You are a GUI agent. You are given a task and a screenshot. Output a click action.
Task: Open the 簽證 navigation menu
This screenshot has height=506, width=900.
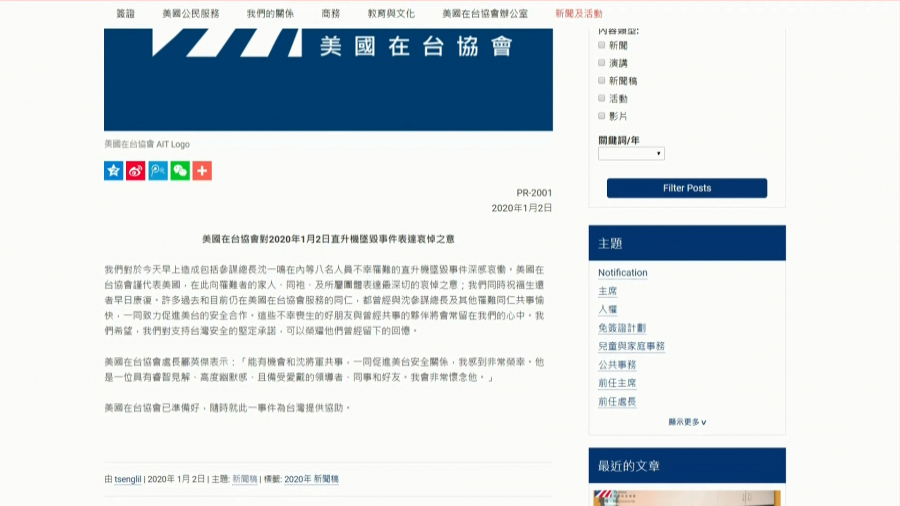click(x=125, y=13)
